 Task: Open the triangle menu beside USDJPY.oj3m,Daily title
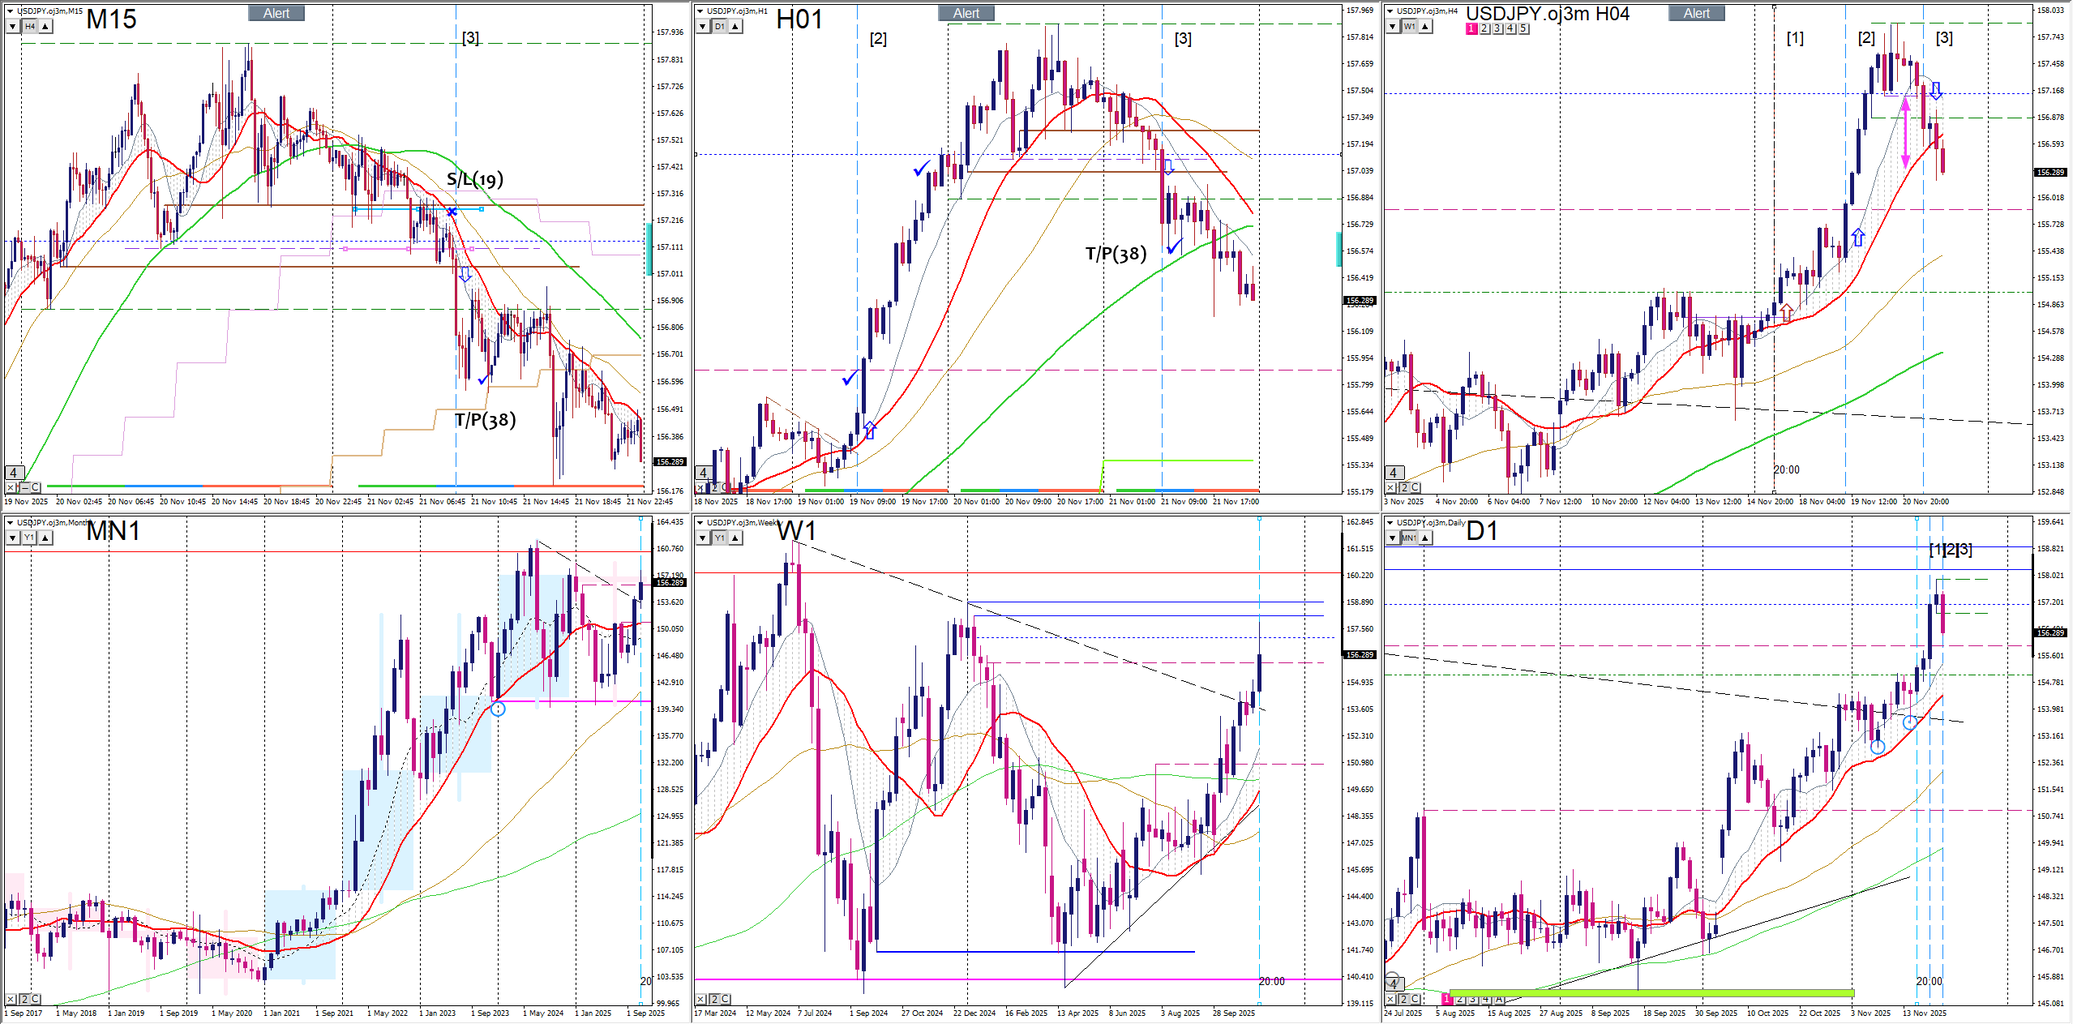[1390, 522]
